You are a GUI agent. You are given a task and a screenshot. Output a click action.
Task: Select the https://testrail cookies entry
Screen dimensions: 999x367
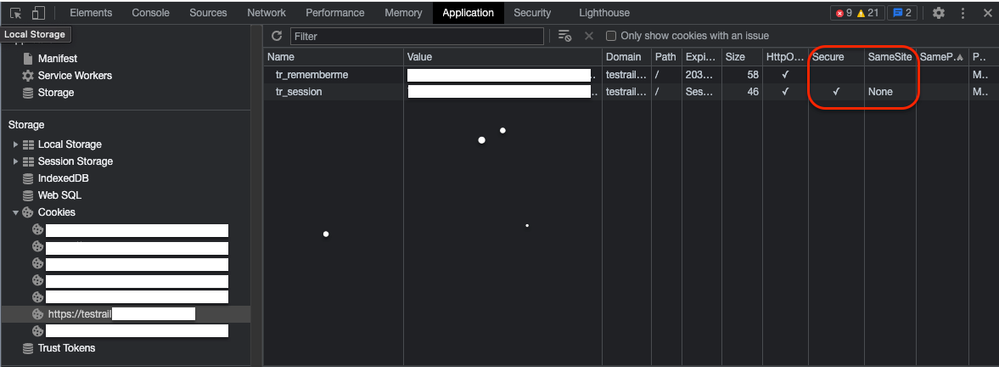pyautogui.click(x=126, y=313)
